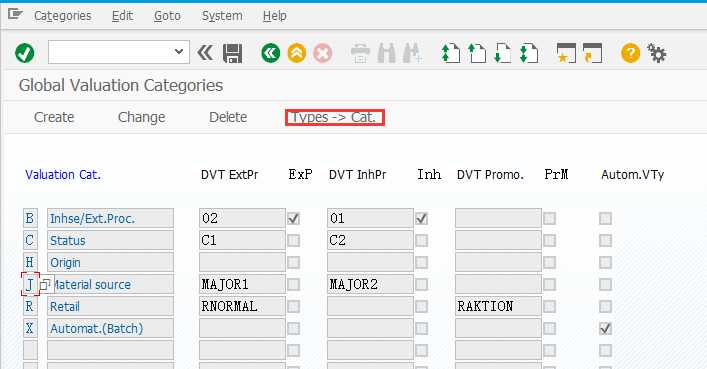Open the Help menu
This screenshot has height=369, width=707.
pos(275,16)
